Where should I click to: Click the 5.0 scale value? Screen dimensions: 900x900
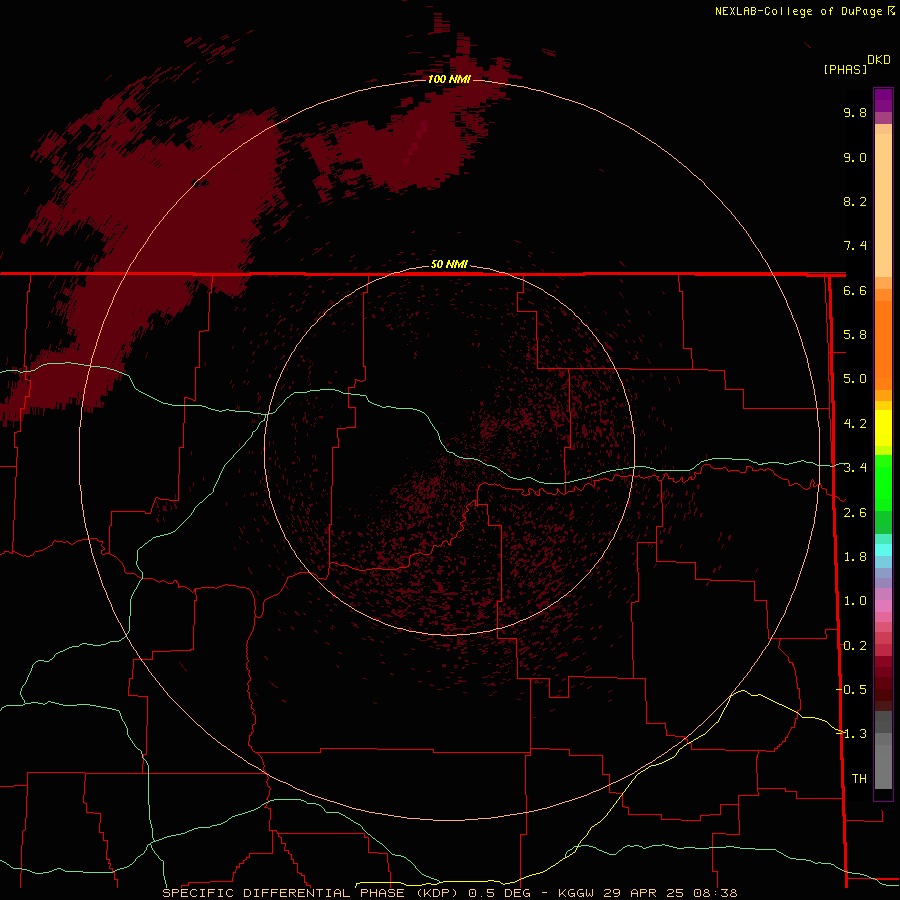pos(855,379)
